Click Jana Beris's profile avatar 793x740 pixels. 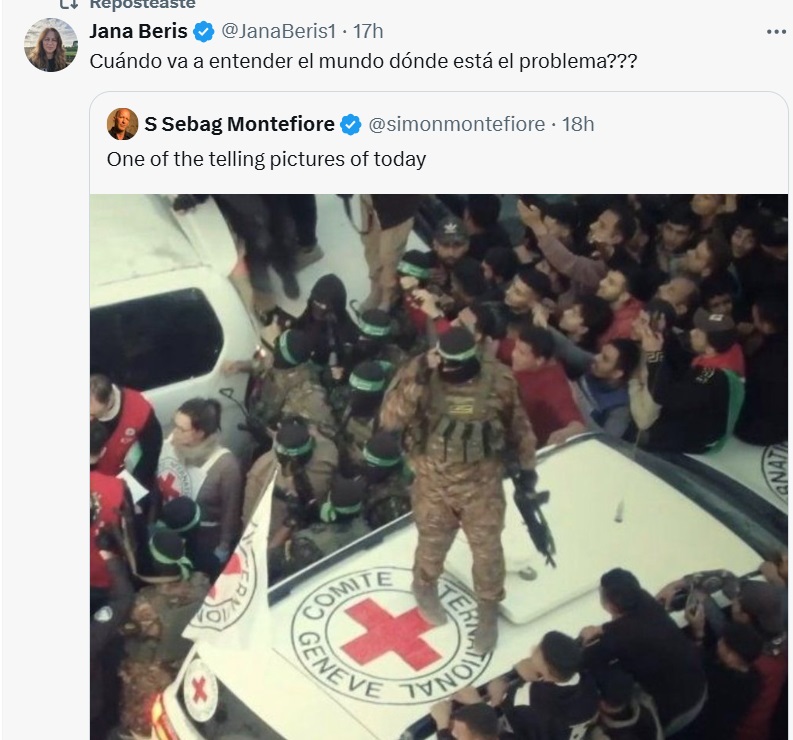tap(52, 45)
